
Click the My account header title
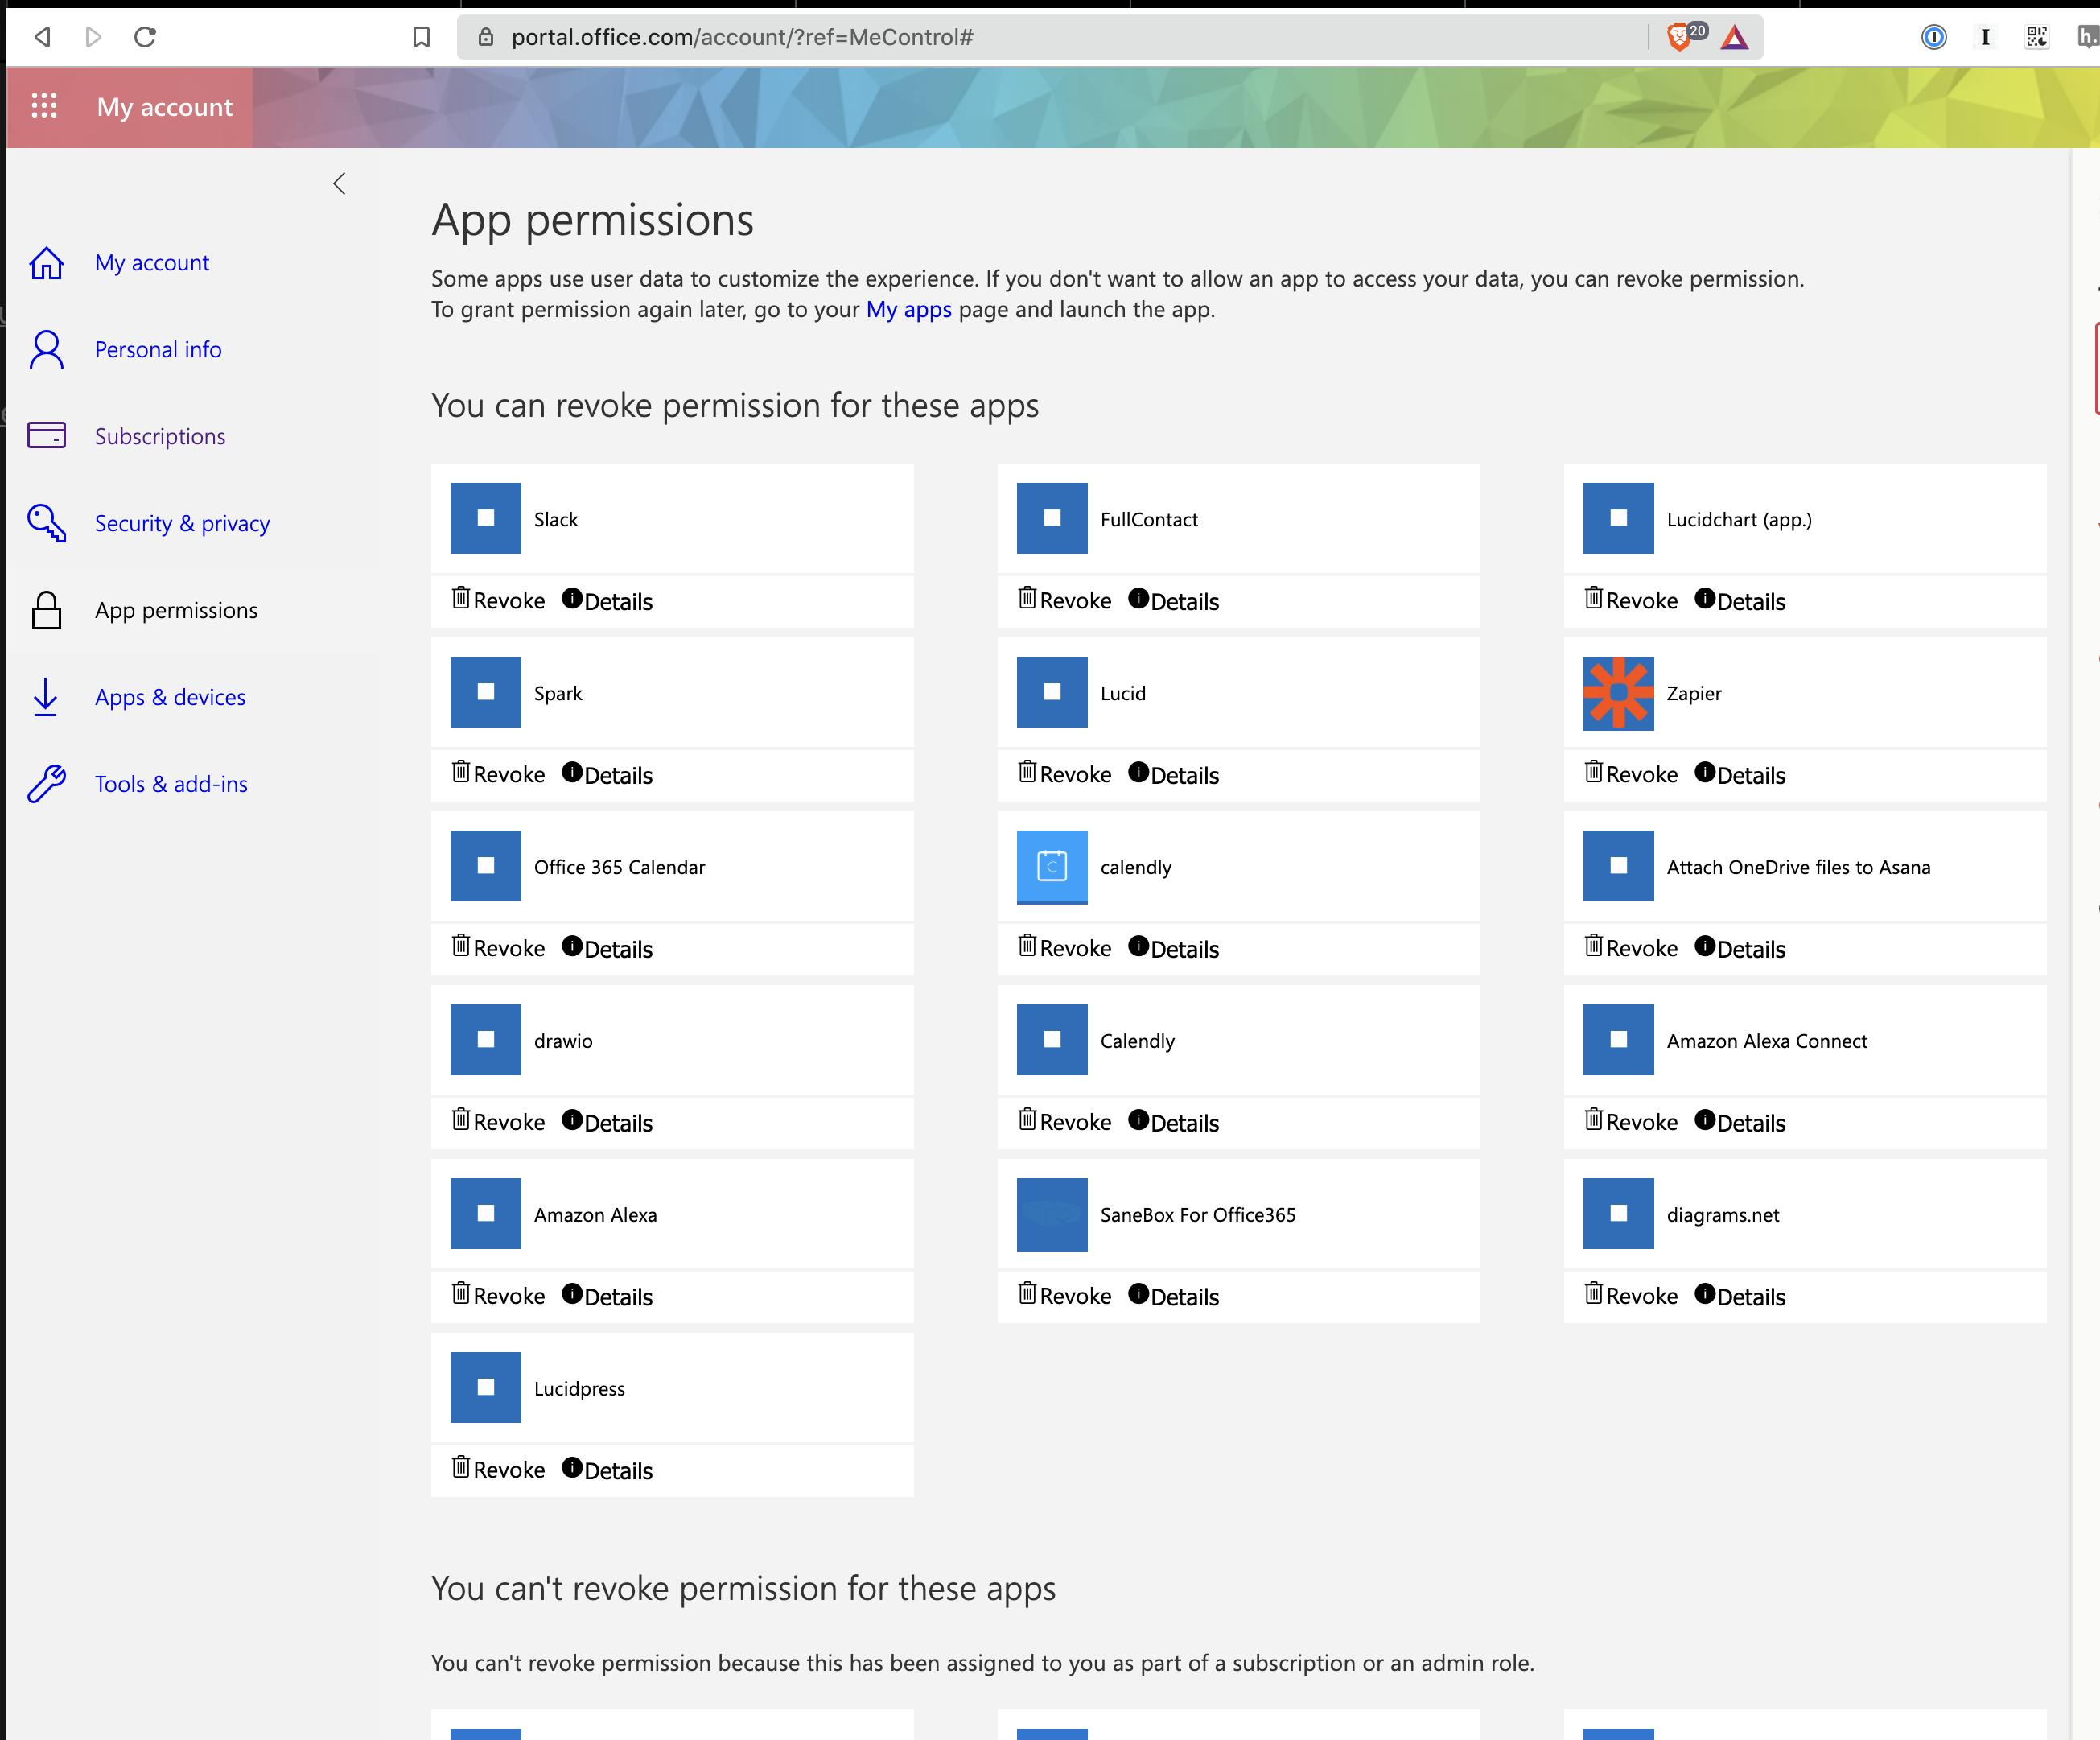click(x=164, y=107)
